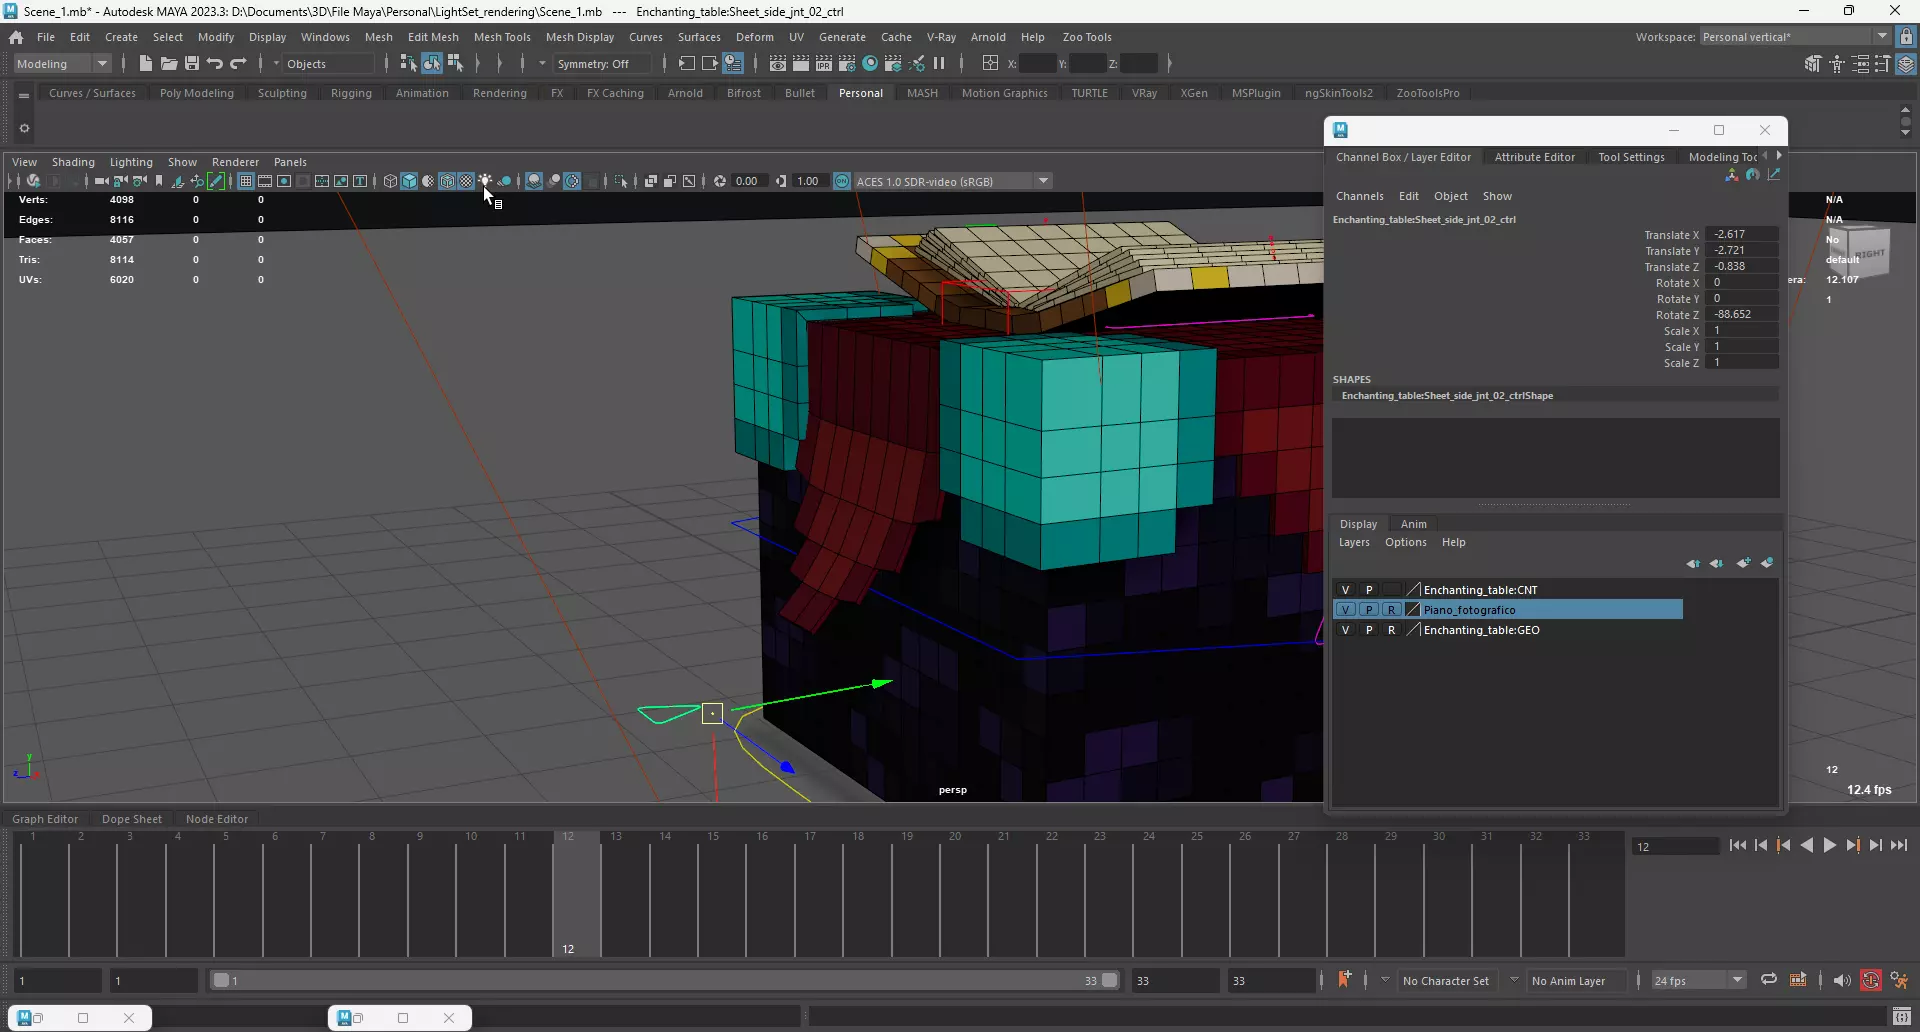
Task: Enable wireframe shading in viewport toolbar
Action: coord(390,181)
